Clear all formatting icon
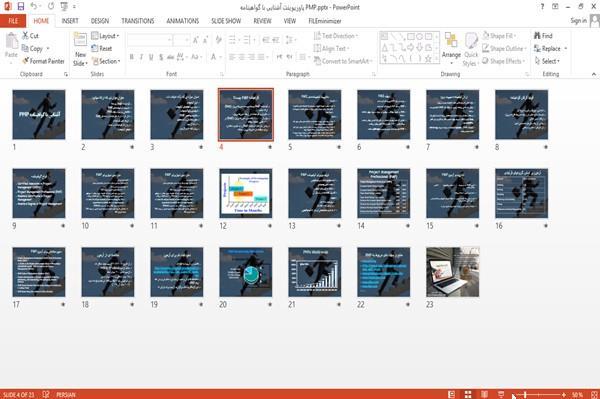The image size is (600, 399). (x=218, y=40)
